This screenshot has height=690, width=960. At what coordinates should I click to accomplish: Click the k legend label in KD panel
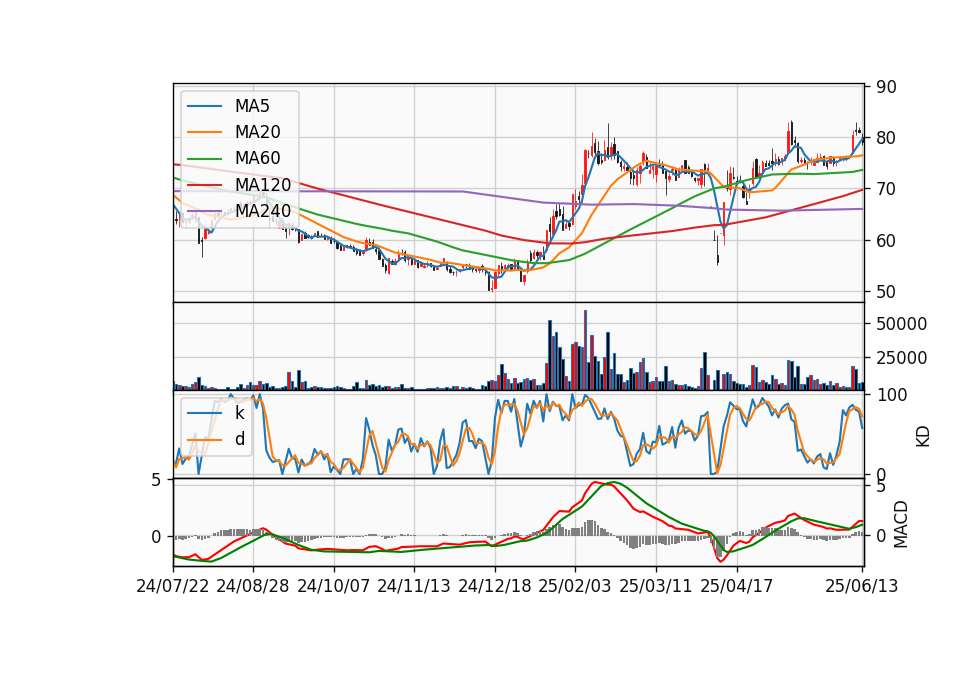point(239,413)
